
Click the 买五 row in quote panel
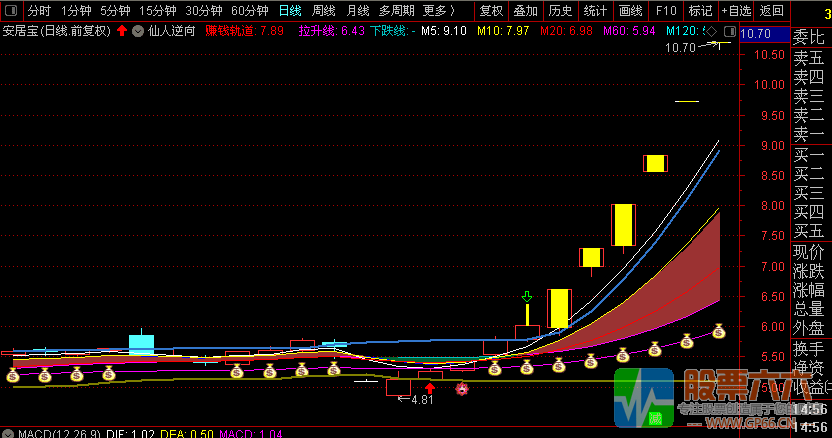click(809, 231)
